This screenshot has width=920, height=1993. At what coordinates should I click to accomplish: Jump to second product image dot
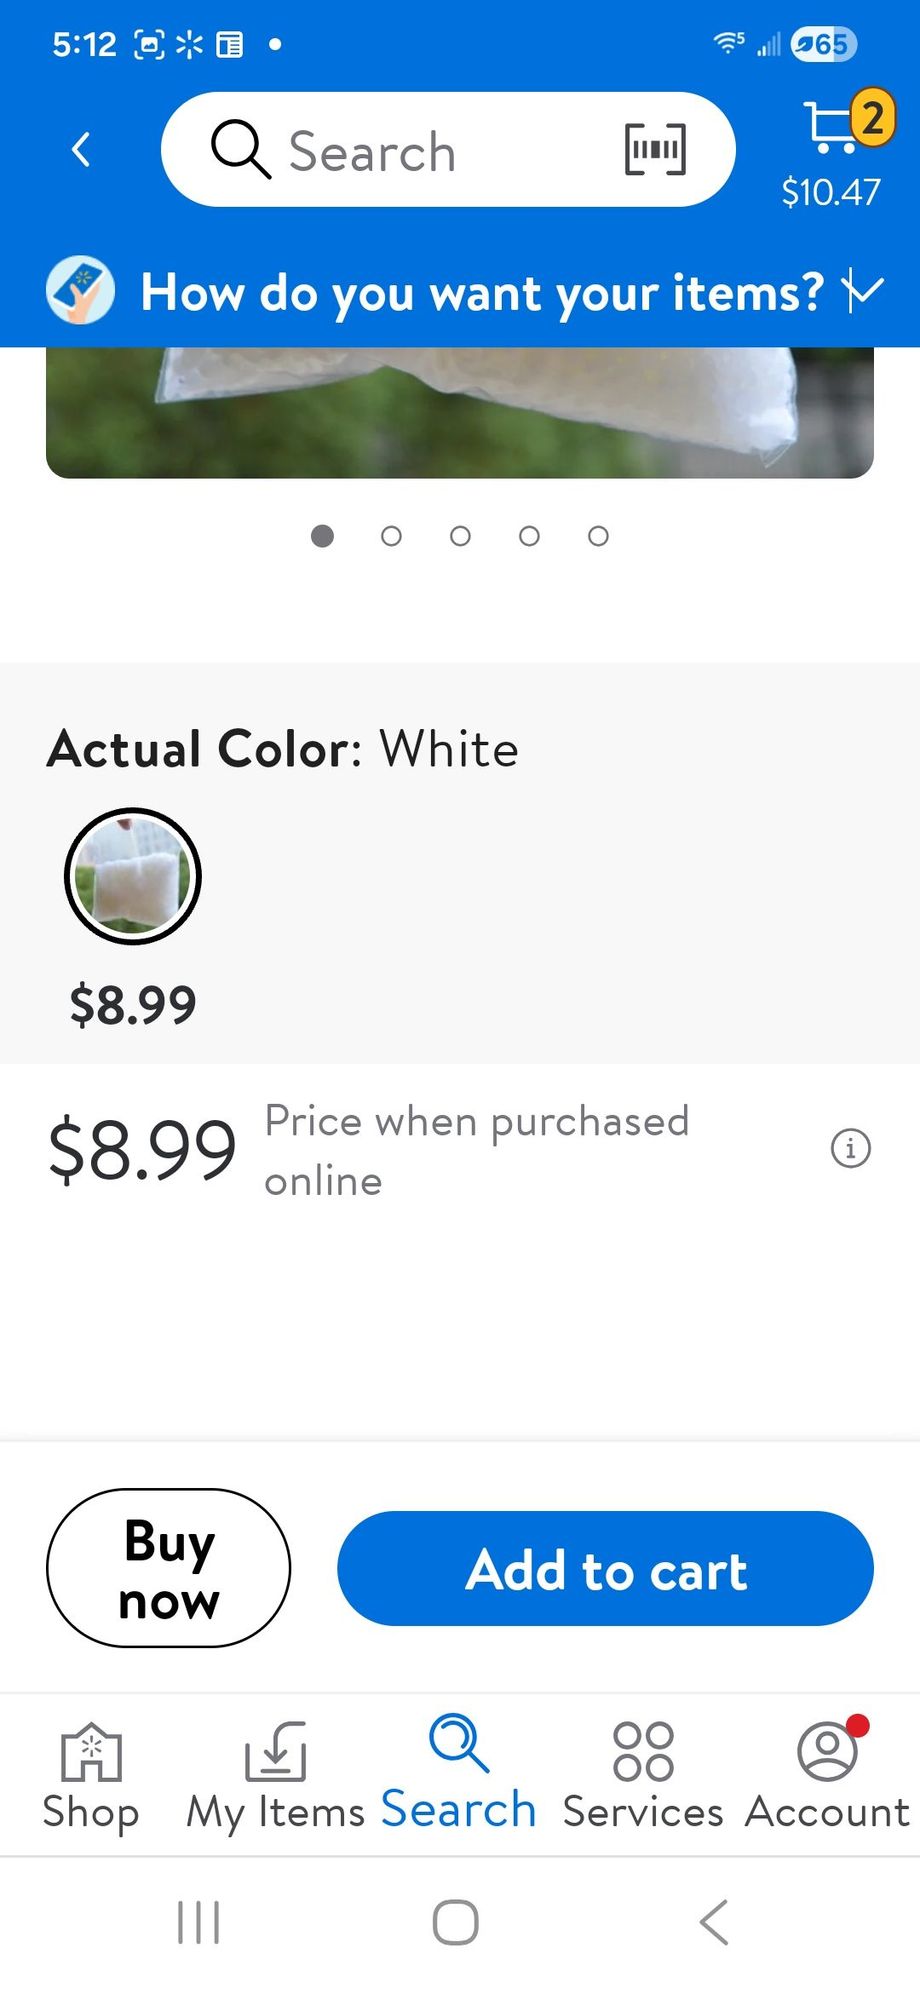coord(391,537)
